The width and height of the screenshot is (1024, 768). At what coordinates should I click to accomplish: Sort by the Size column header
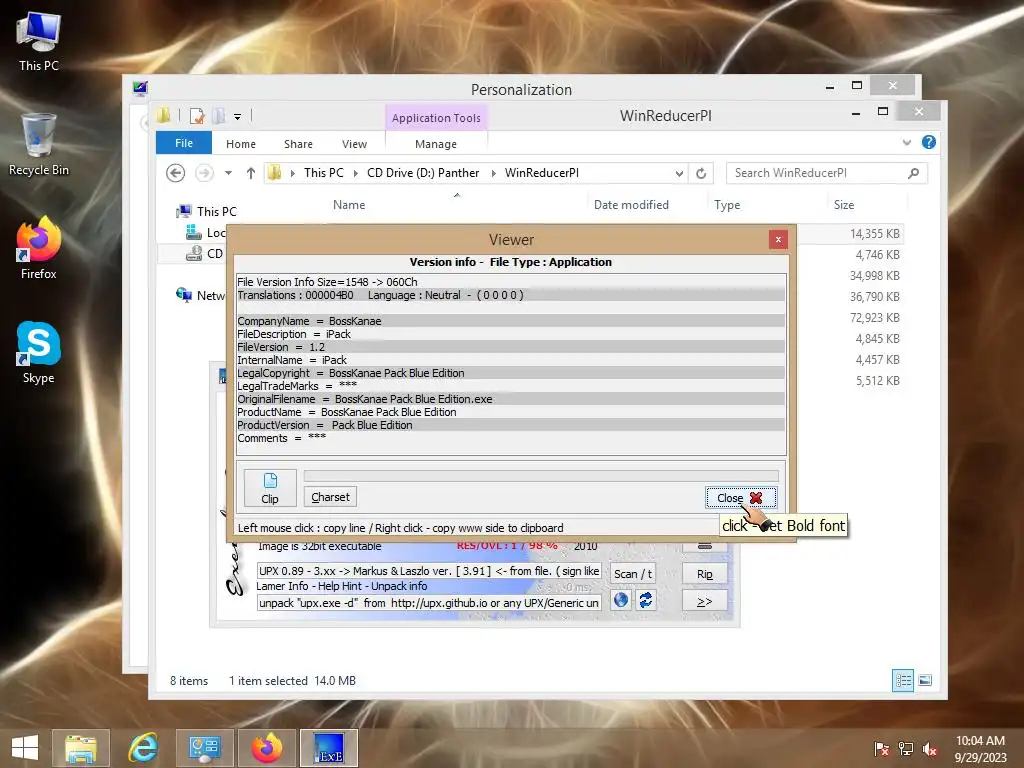844,205
